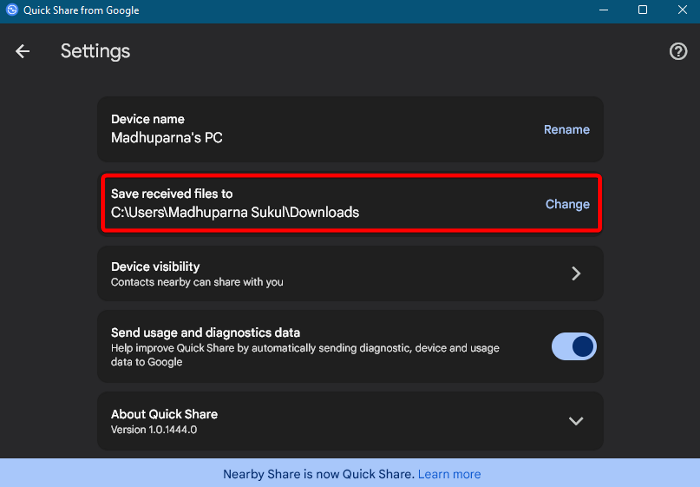Click the 'Help improve Quick Share' description text
Screen dimensions: 700x487
click(305, 355)
